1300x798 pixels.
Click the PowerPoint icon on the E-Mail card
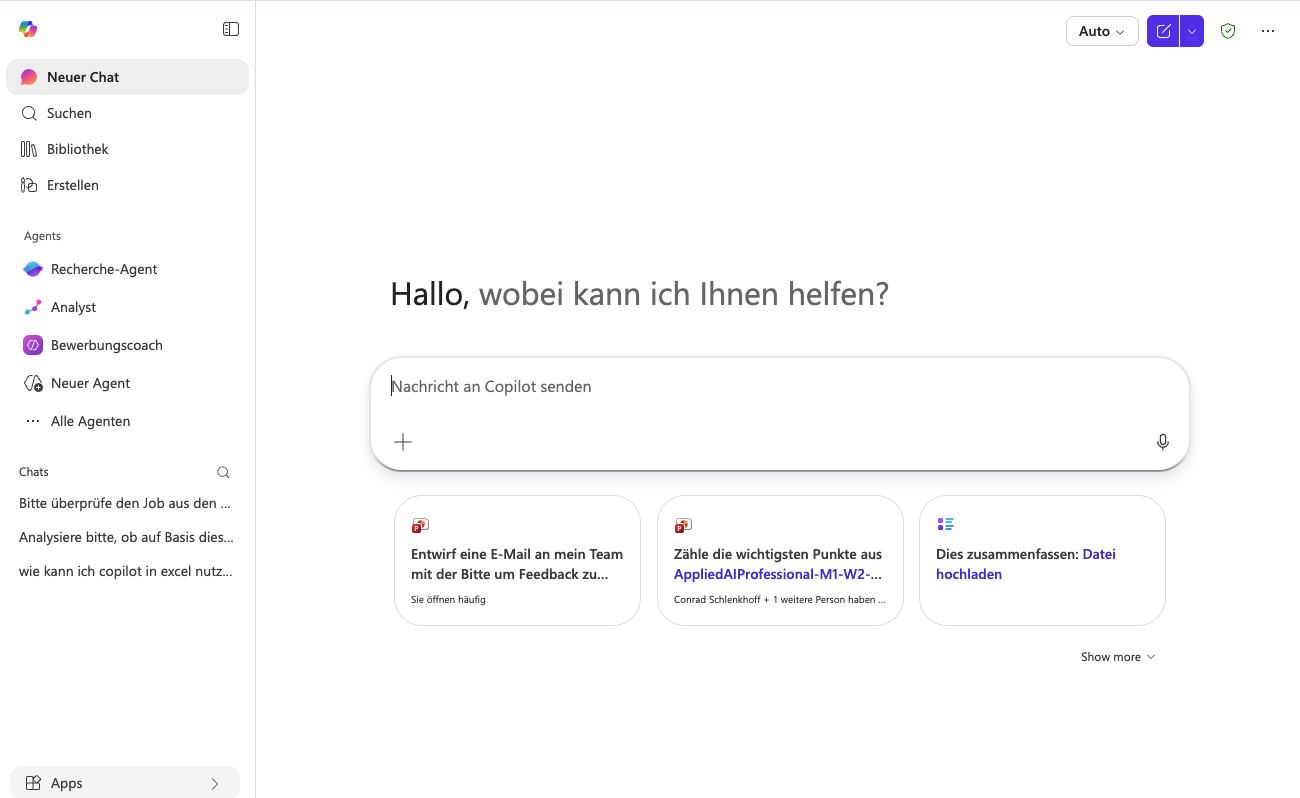420,525
